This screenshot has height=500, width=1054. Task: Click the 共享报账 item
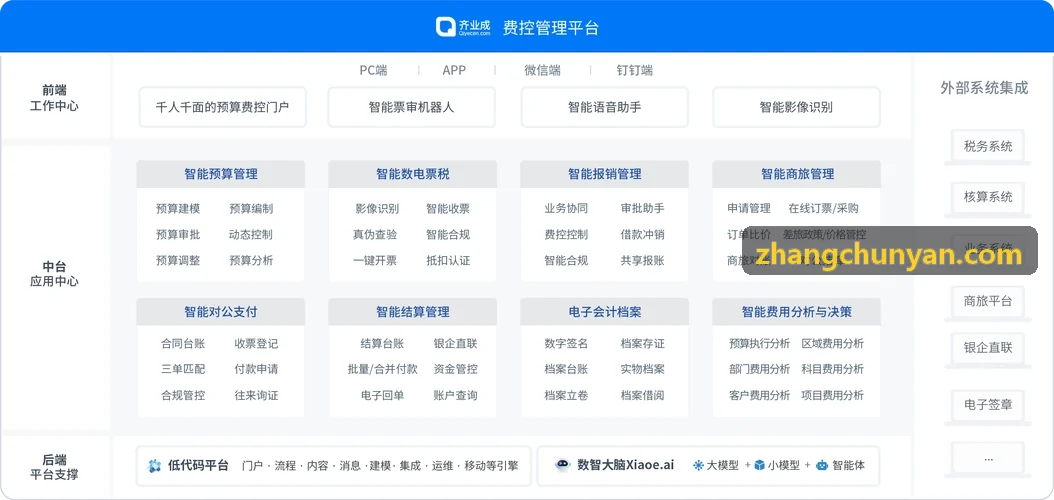point(643,261)
